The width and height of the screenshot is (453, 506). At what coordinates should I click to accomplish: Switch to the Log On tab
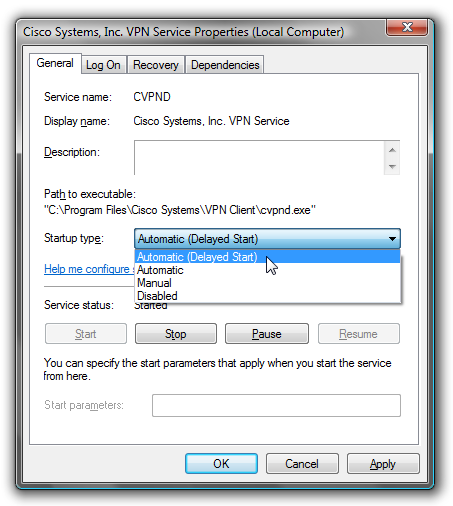pyautogui.click(x=103, y=65)
